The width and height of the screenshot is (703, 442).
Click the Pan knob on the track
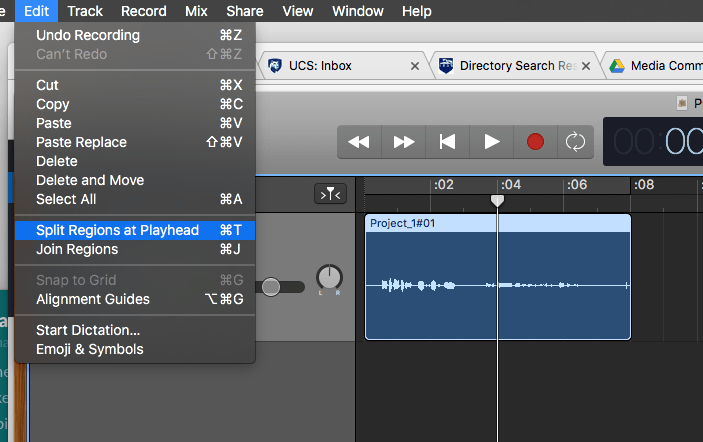330,277
